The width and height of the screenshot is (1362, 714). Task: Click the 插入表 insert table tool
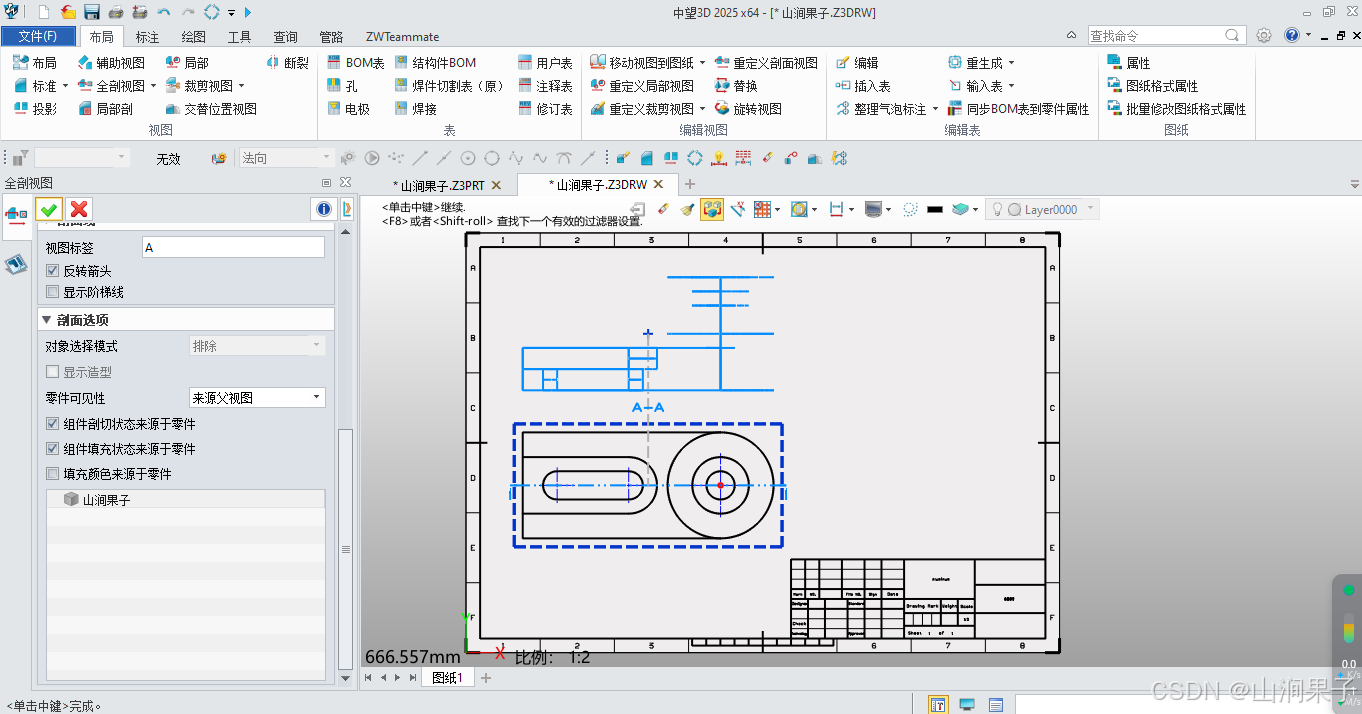pos(863,86)
